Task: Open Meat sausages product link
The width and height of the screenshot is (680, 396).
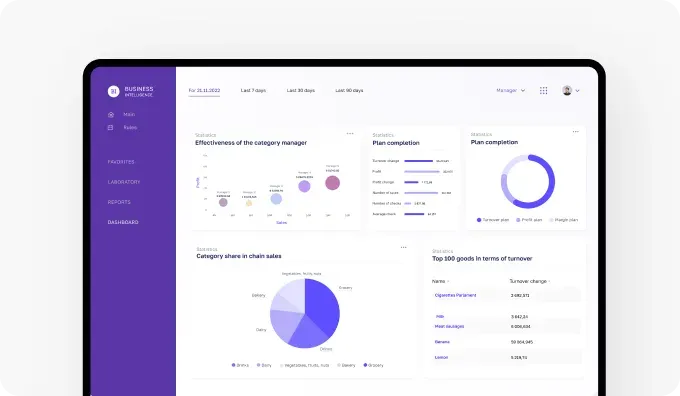Action: pyautogui.click(x=449, y=326)
